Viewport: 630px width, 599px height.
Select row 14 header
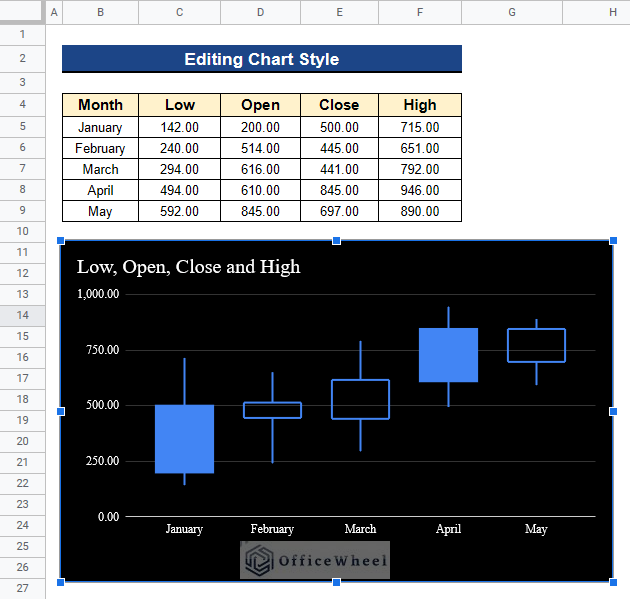pyautogui.click(x=22, y=315)
